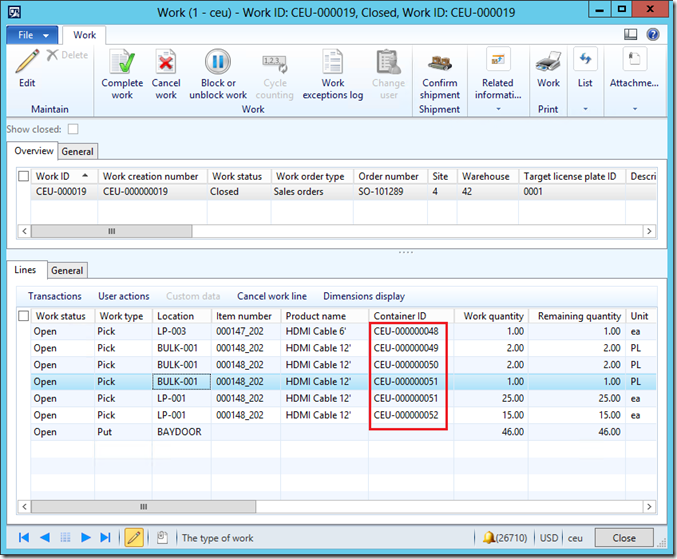Click the Close button
Viewport: 677px width, 559px height.
[623, 538]
